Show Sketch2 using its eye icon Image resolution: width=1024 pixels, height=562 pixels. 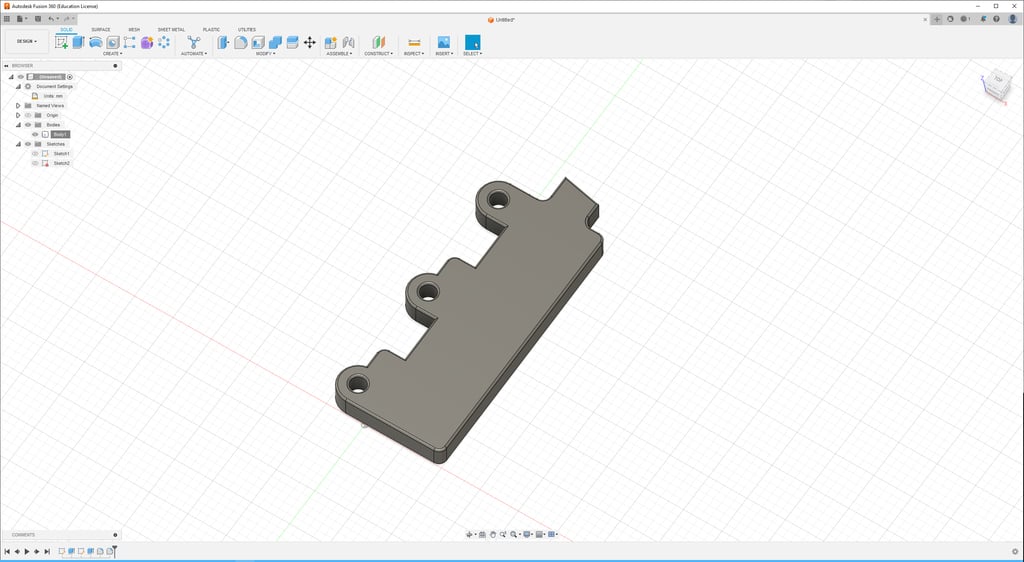pyautogui.click(x=35, y=163)
